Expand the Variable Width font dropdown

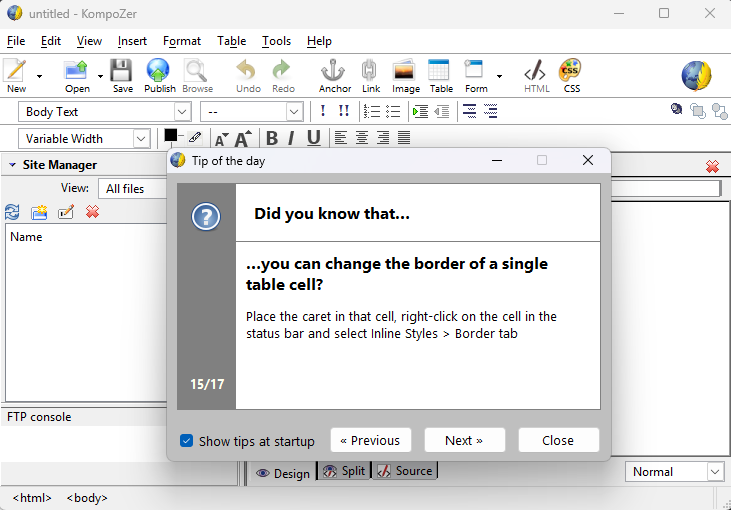point(84,139)
